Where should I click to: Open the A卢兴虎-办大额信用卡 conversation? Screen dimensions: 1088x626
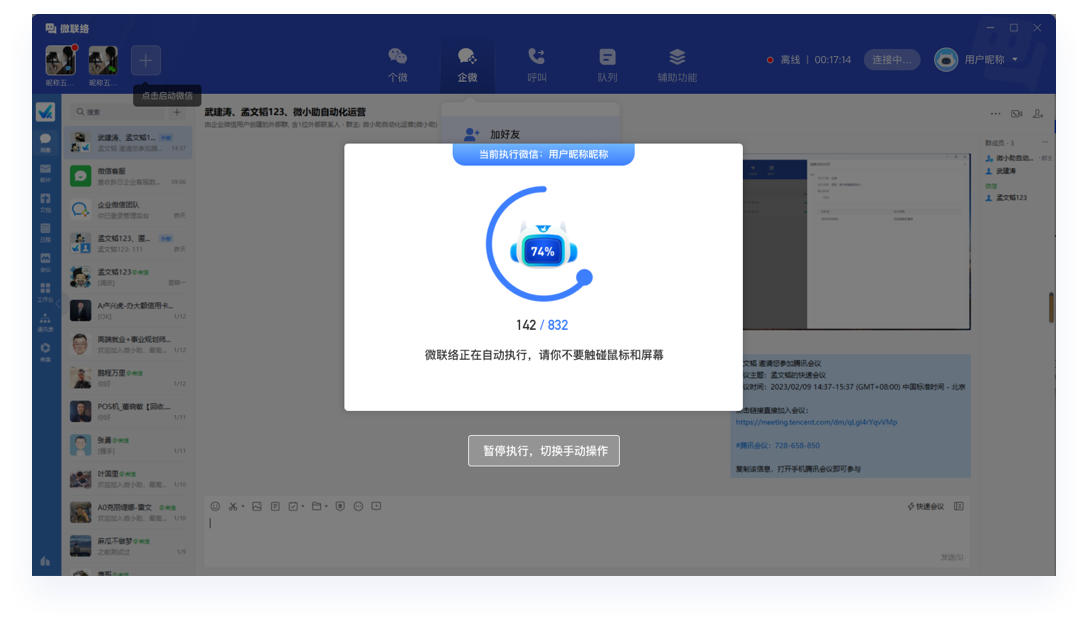click(128, 310)
